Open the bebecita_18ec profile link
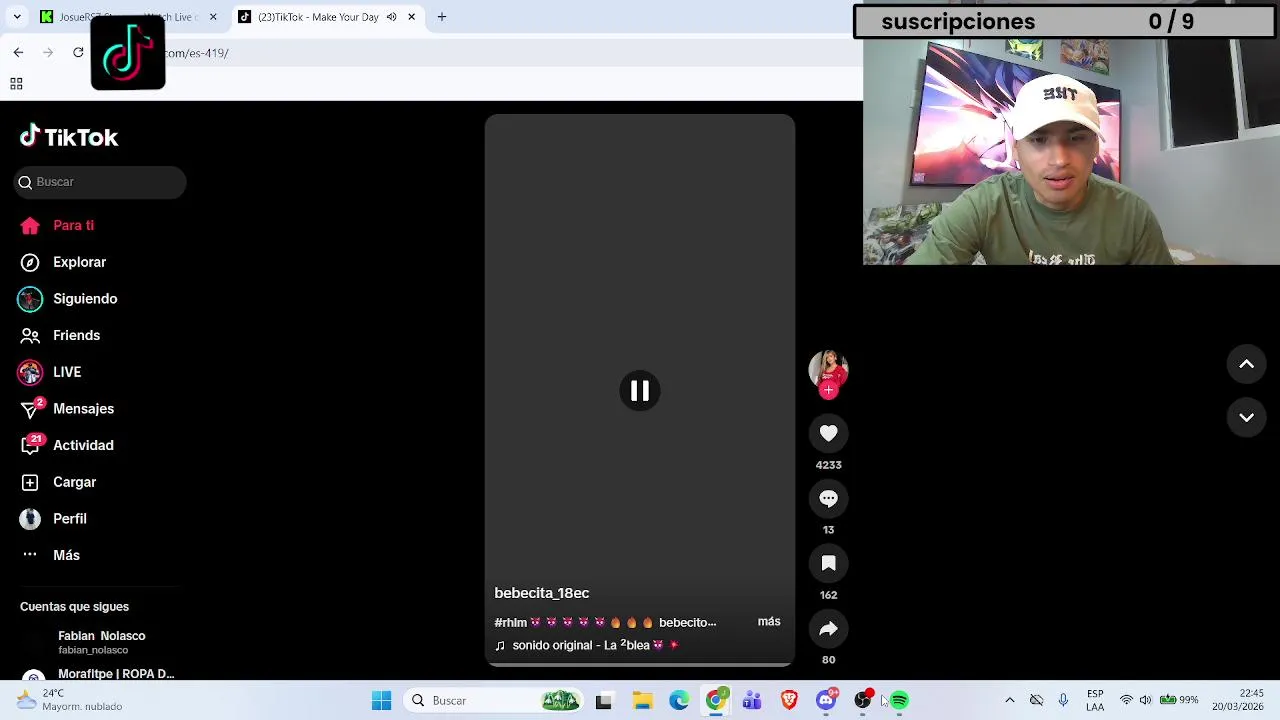This screenshot has height=720, width=1280. pos(541,593)
